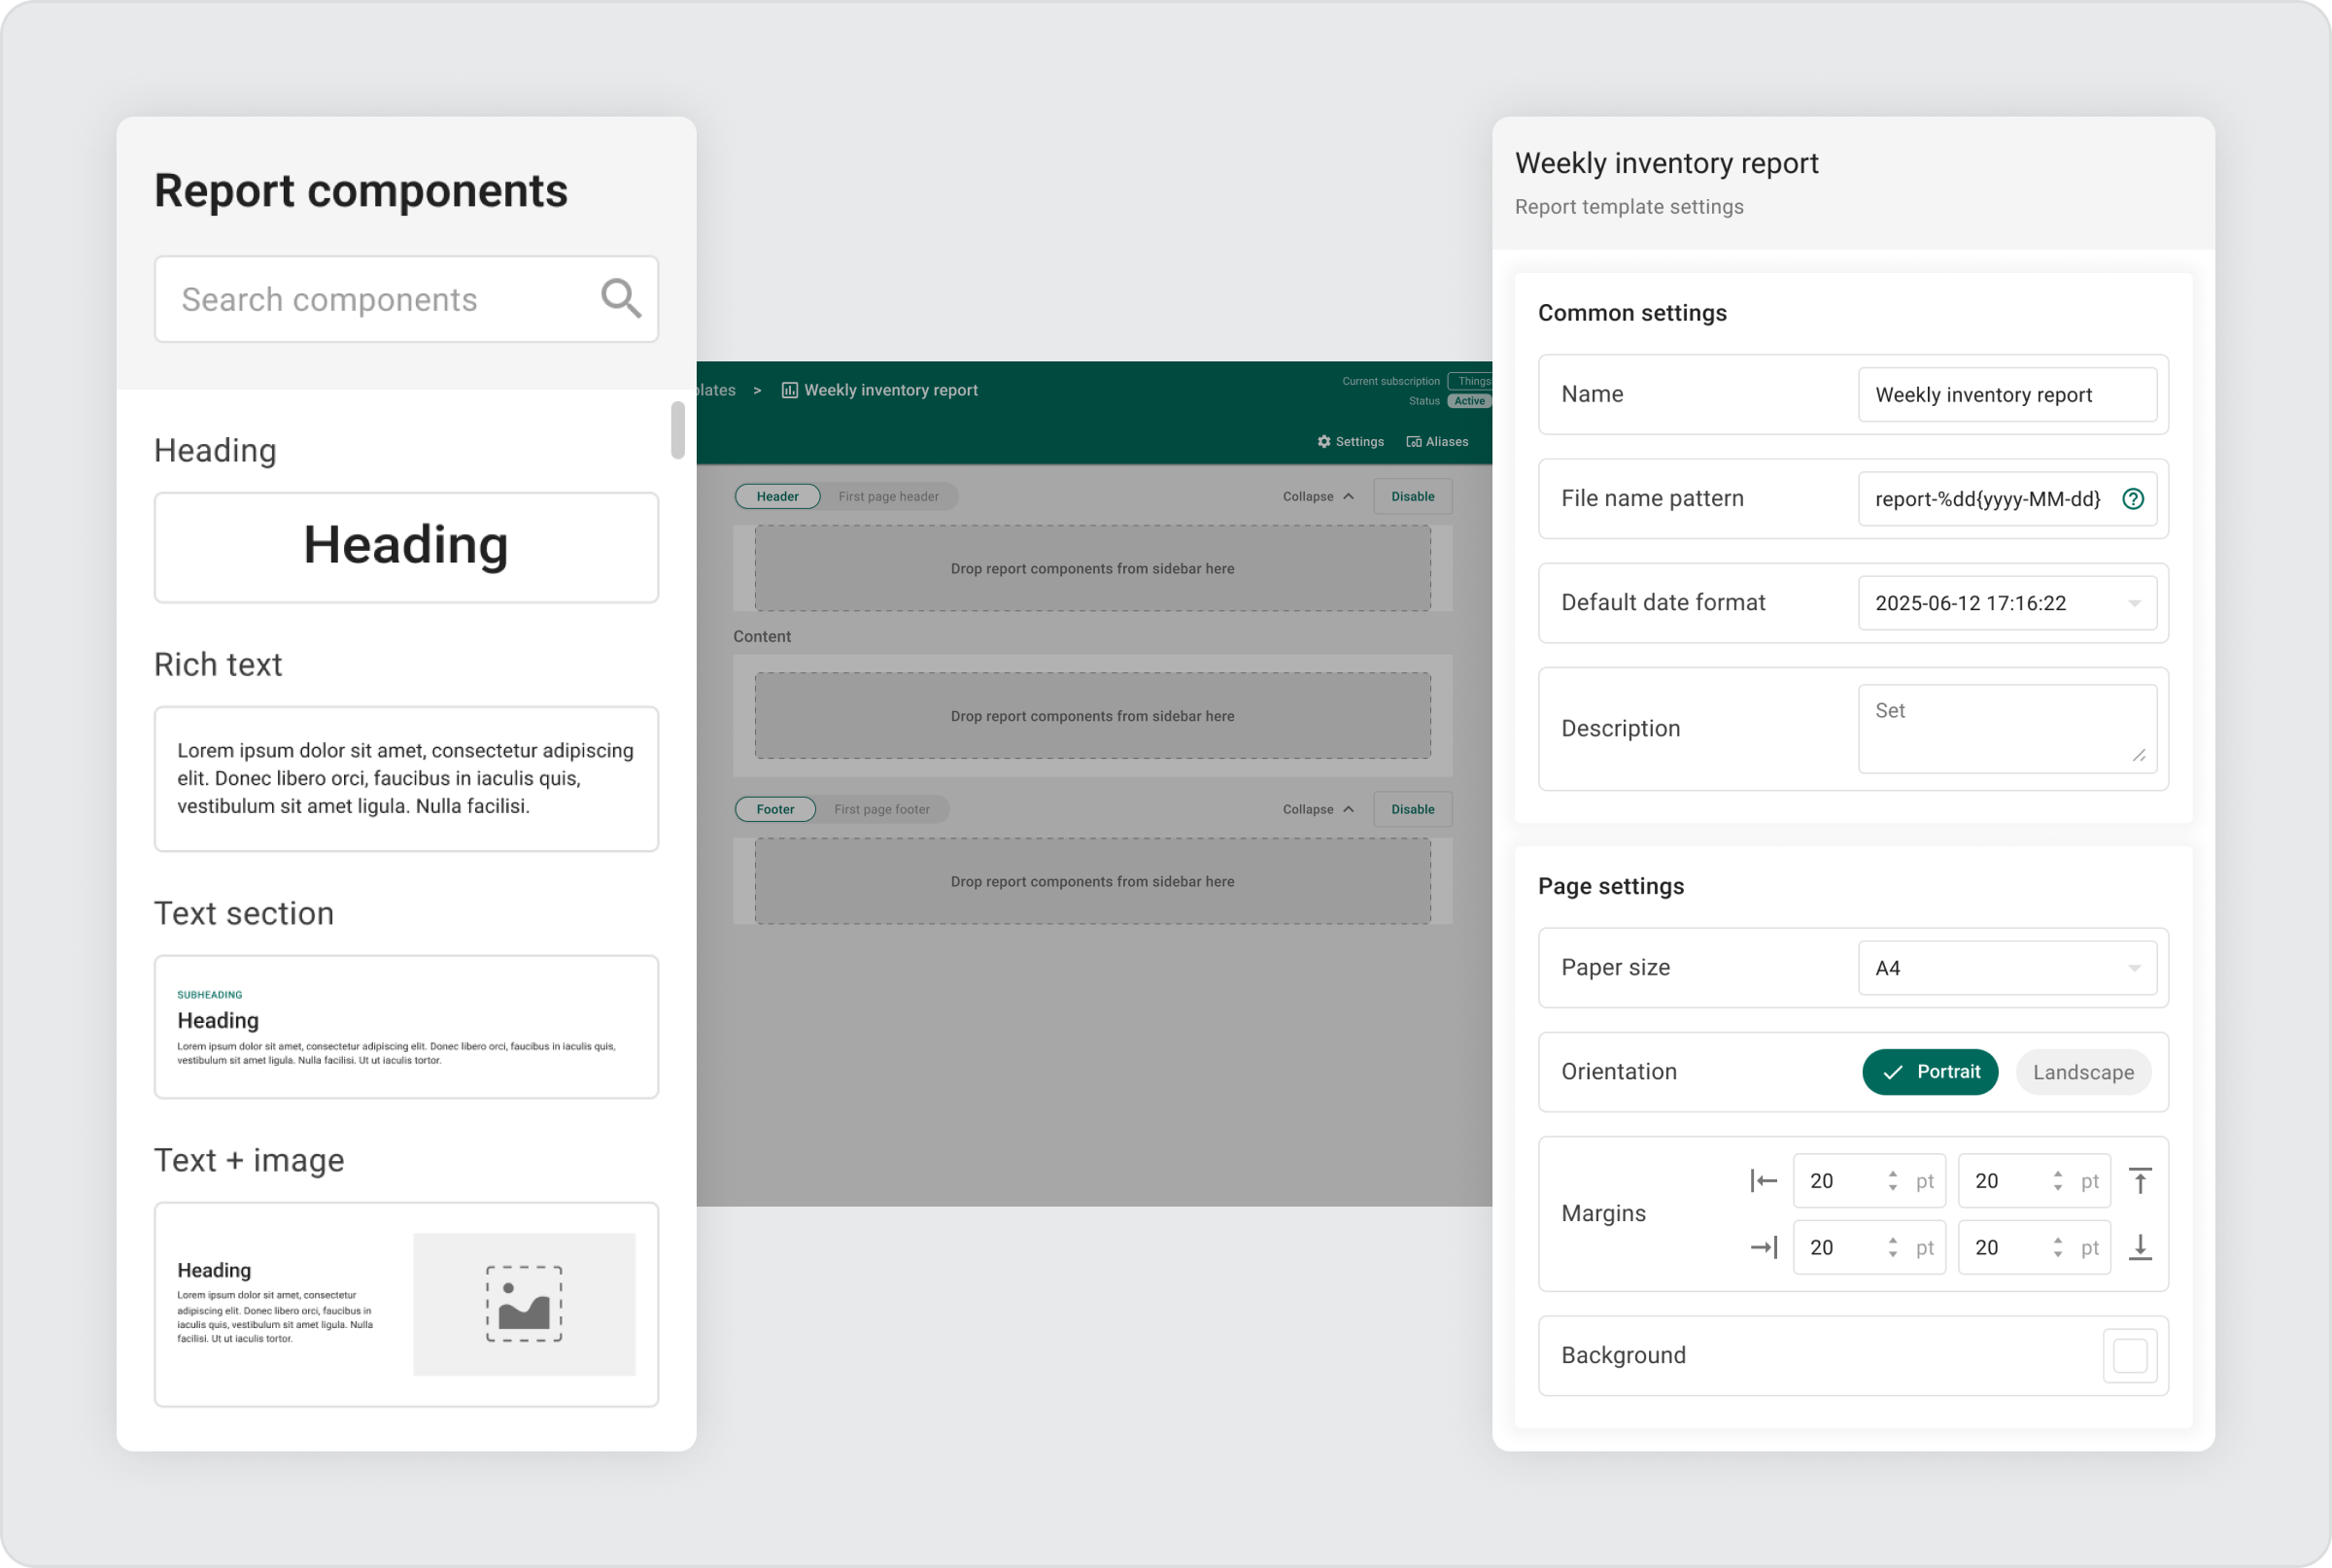Click the top margin arrow icon

2139,1181
